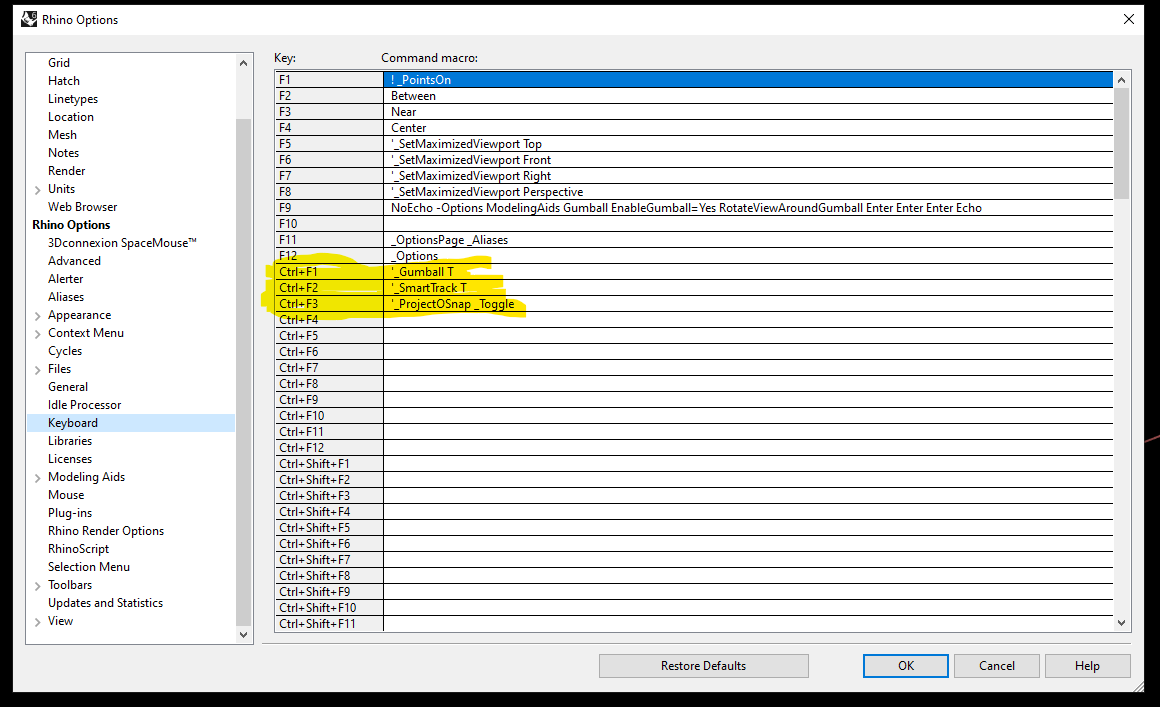Expand the Context Menu tree node

coord(38,334)
